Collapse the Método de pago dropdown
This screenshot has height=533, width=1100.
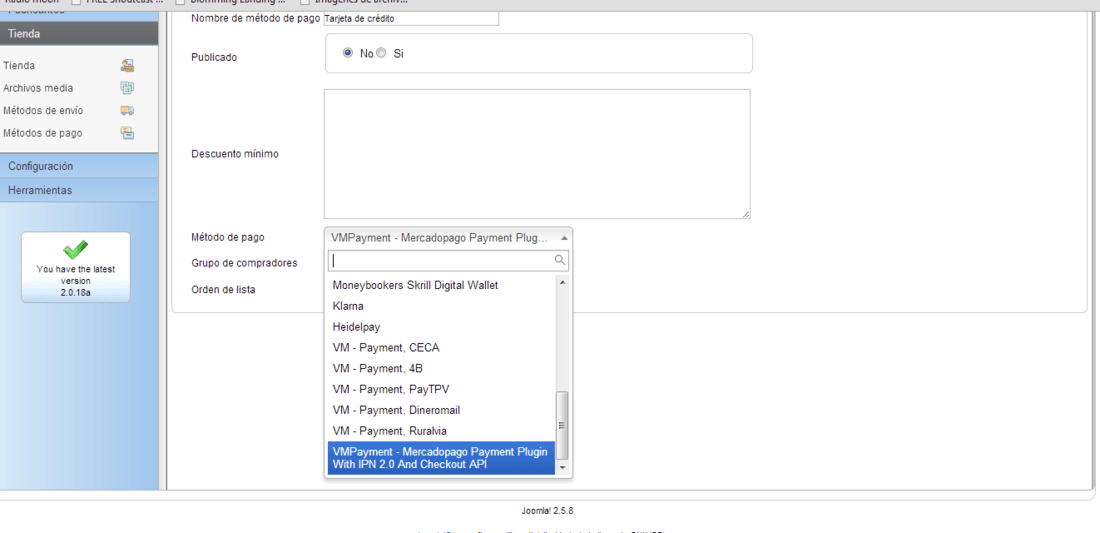click(448, 237)
